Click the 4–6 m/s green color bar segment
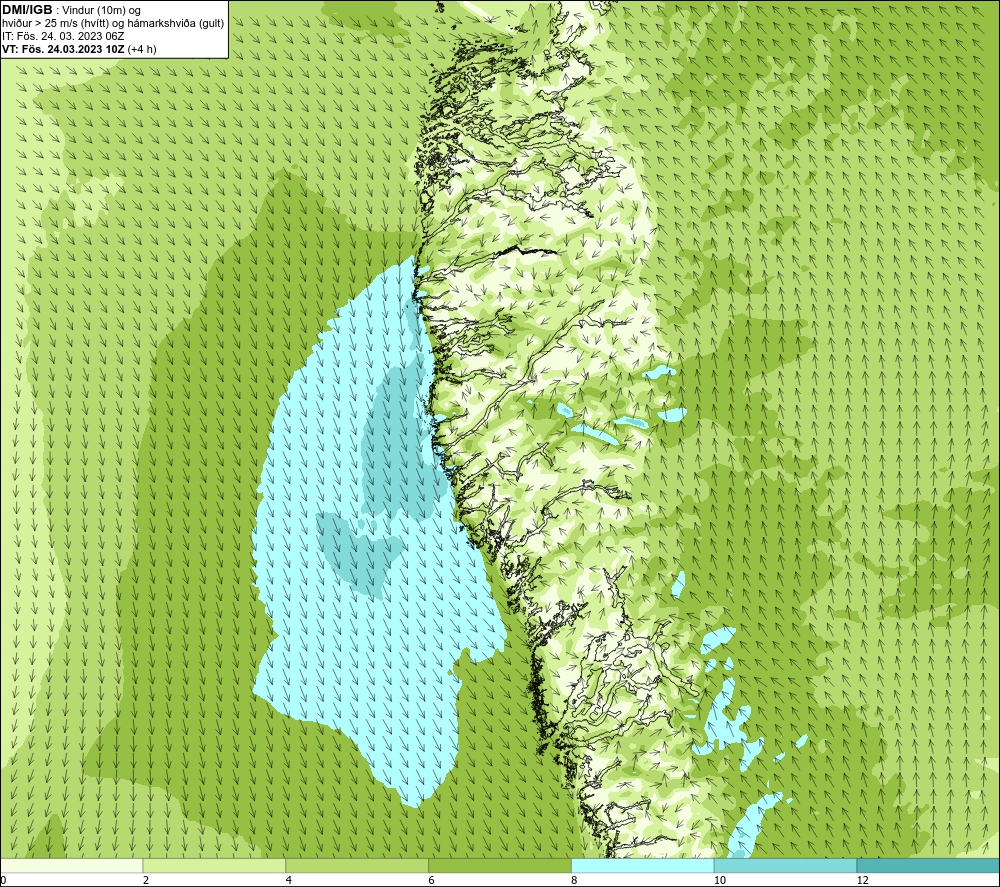This screenshot has width=1000, height=887. 357,865
